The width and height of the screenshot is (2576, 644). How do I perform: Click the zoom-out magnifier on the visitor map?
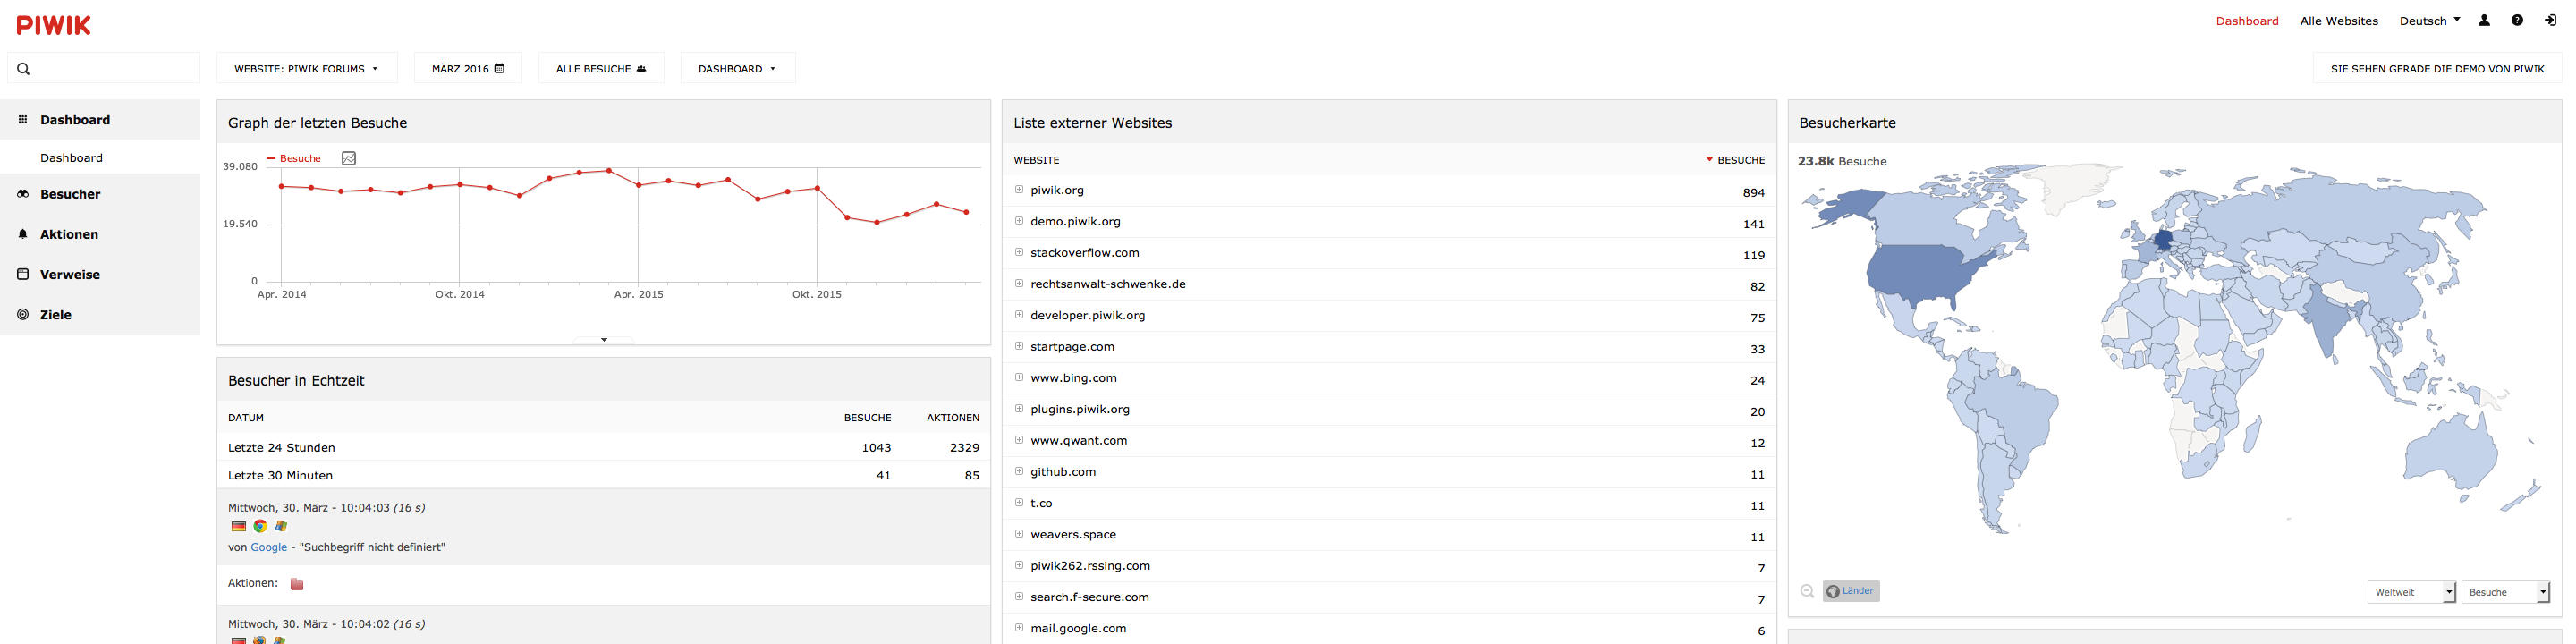pos(1807,591)
